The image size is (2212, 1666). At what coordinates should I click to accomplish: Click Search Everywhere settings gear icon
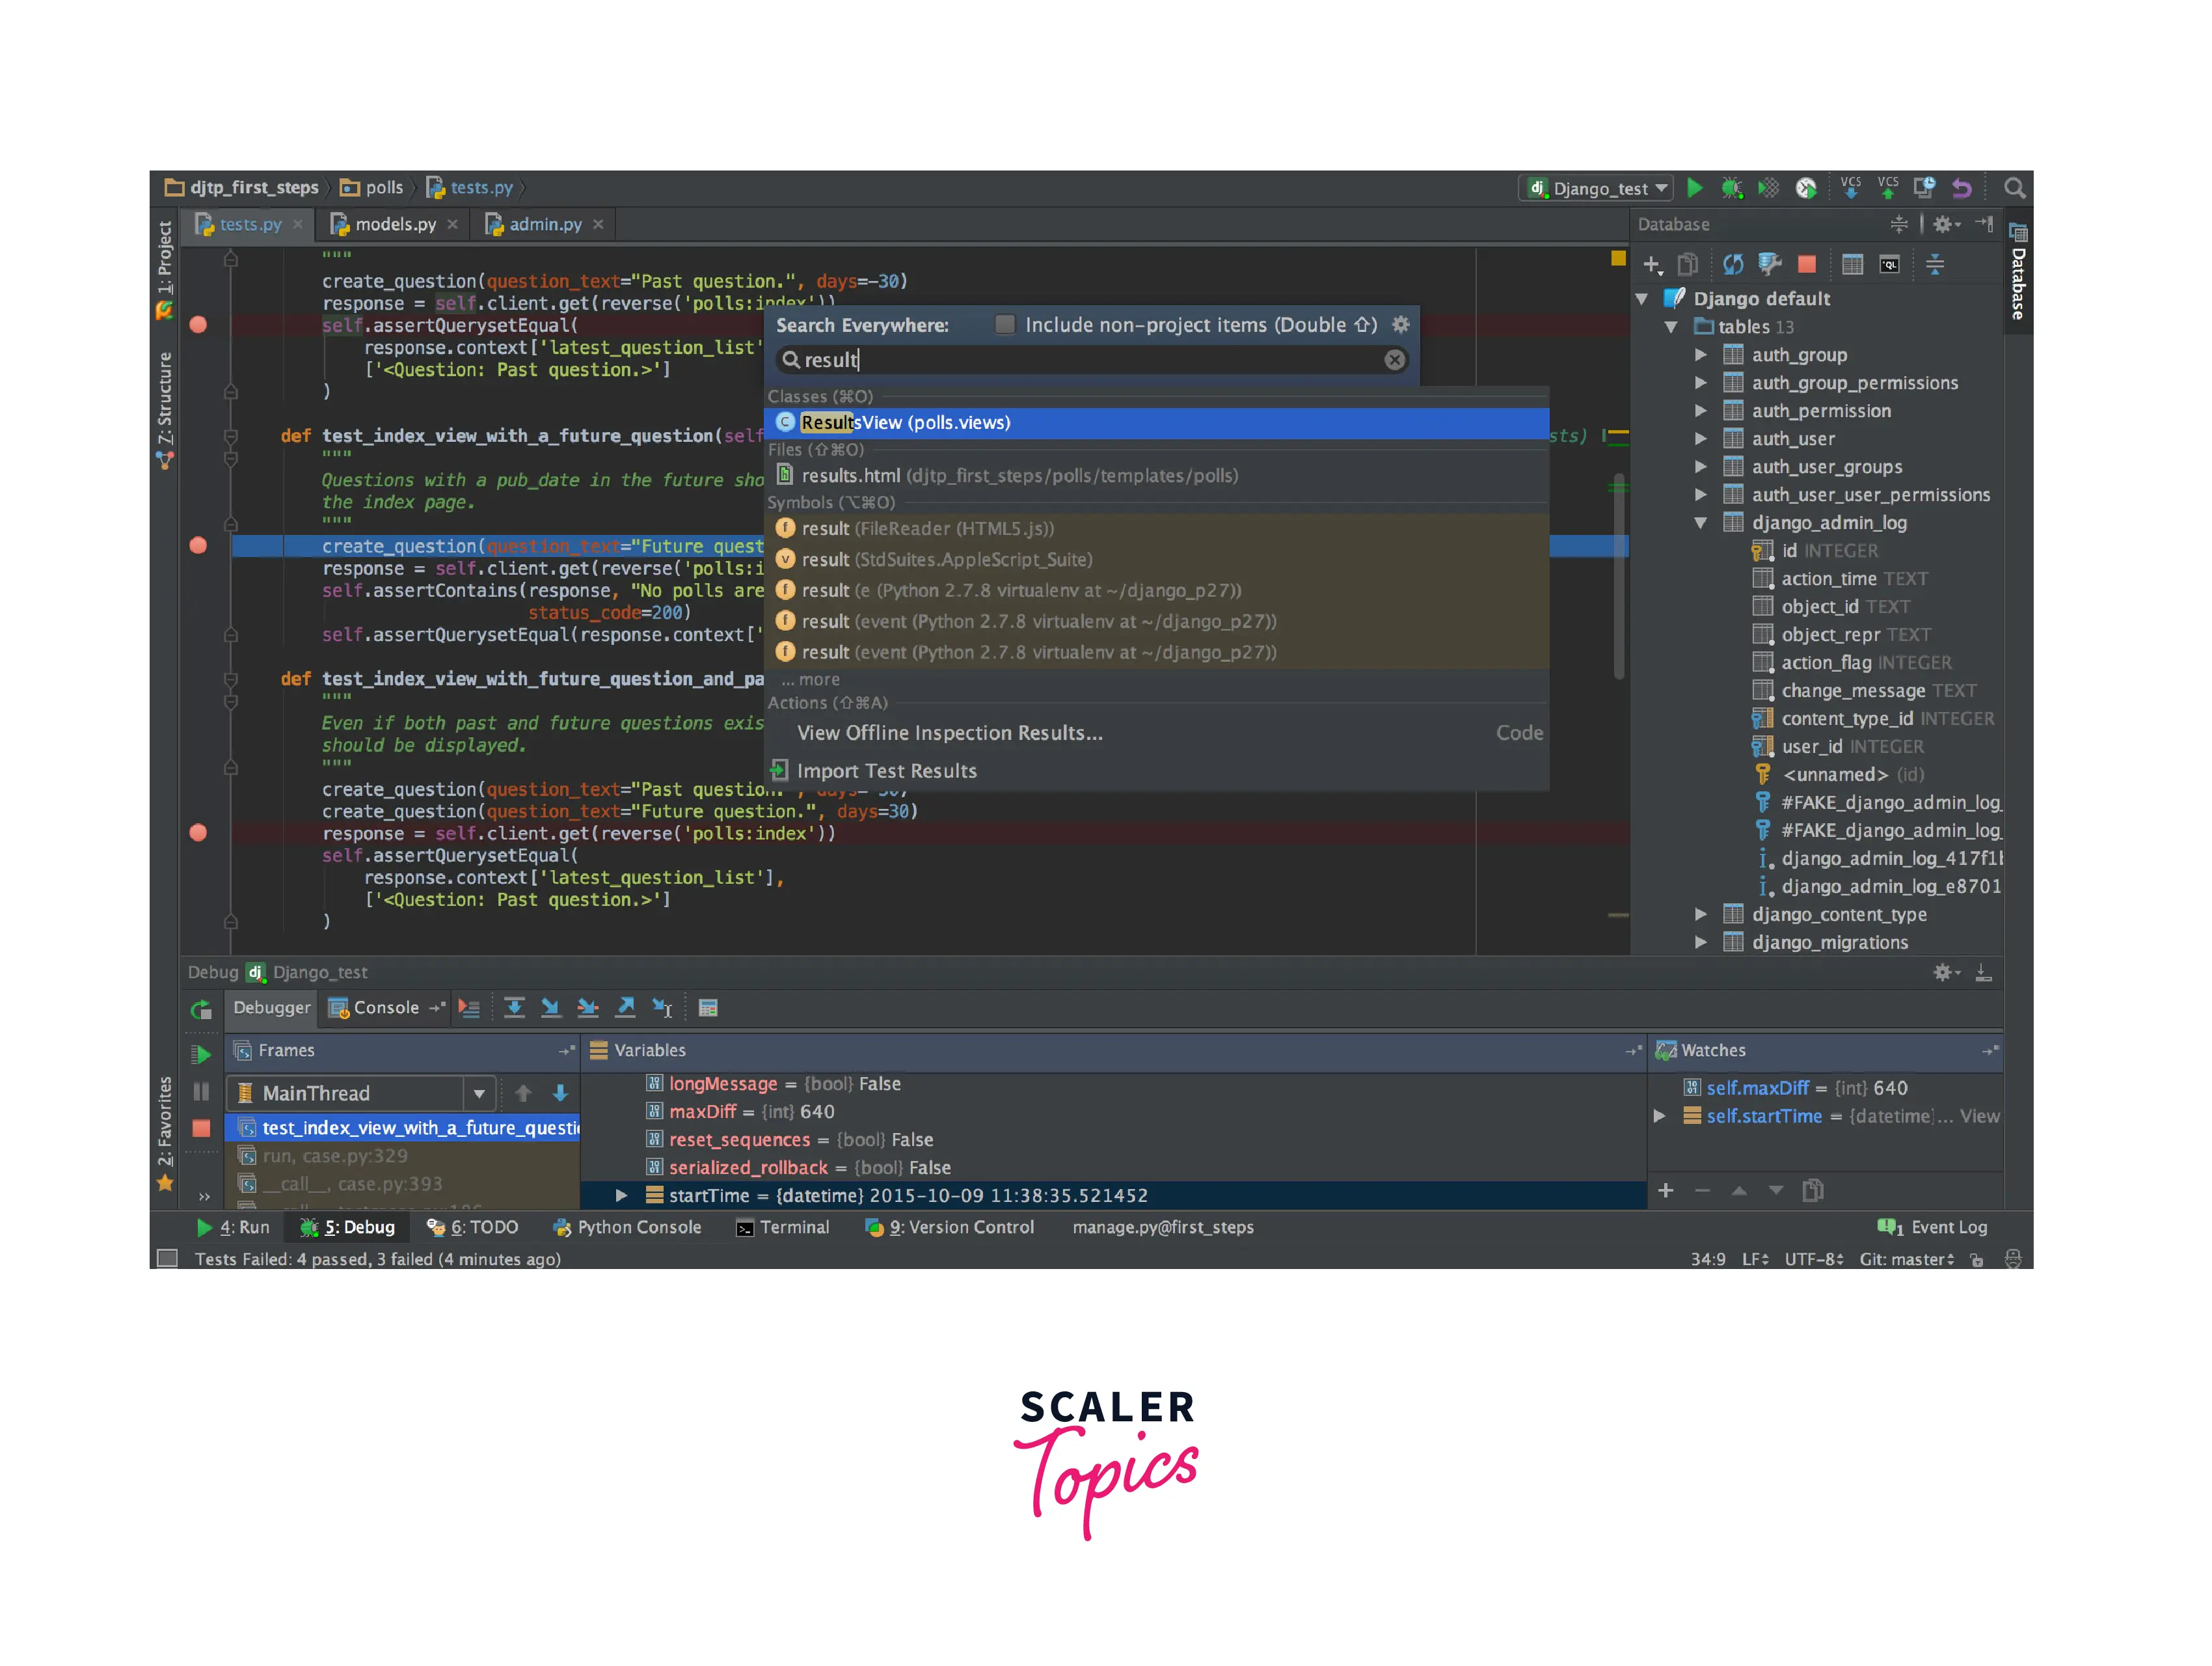coord(1401,325)
